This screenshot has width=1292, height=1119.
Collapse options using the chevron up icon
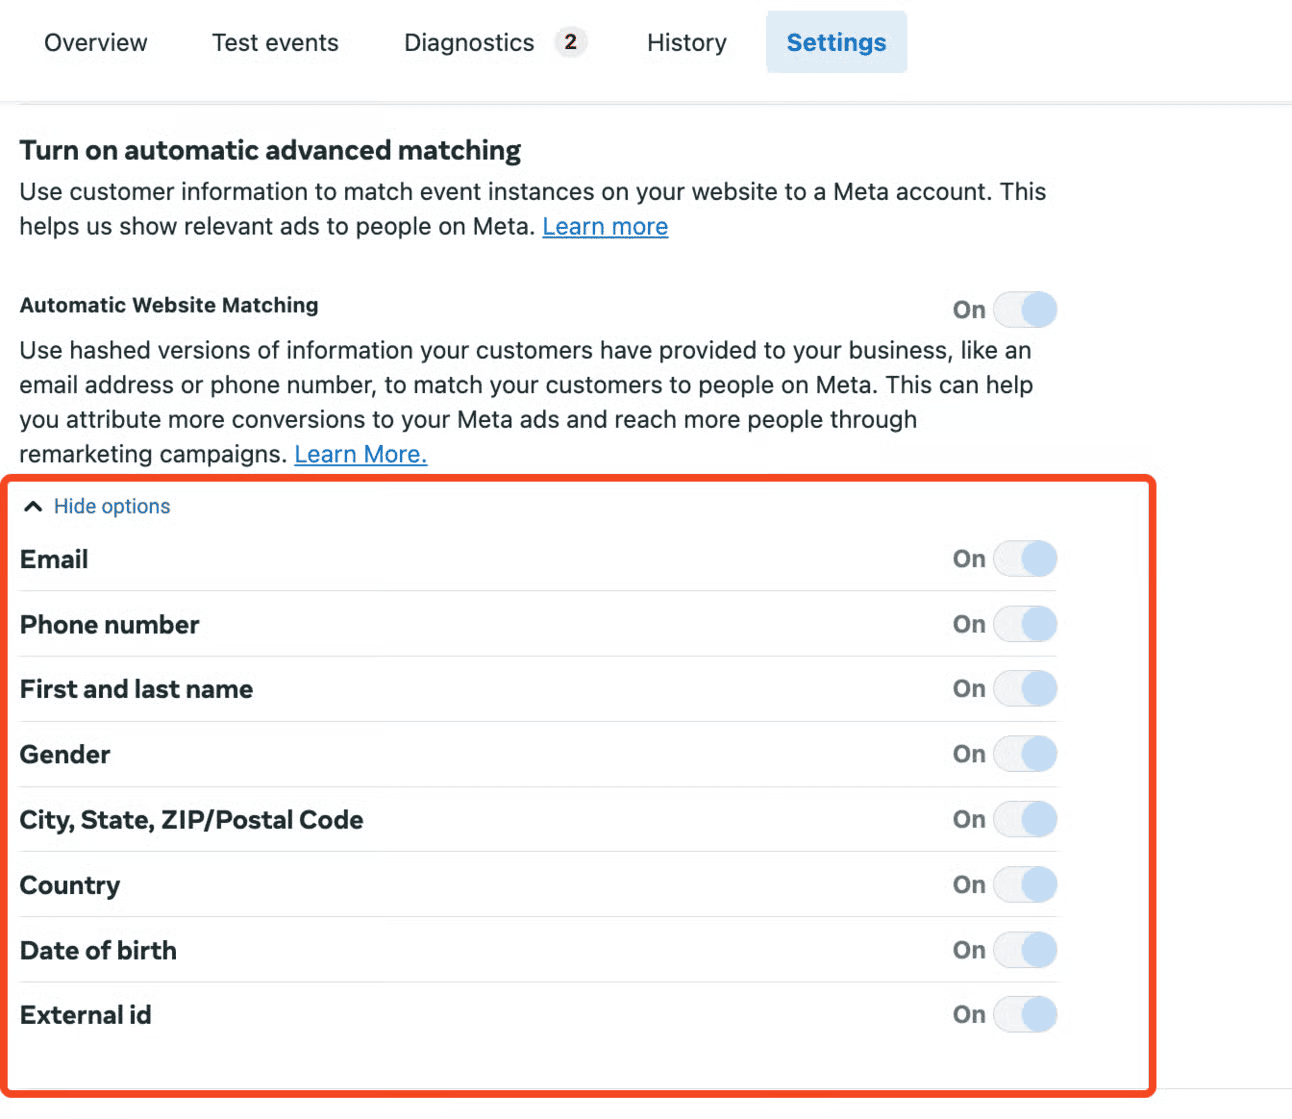(33, 507)
